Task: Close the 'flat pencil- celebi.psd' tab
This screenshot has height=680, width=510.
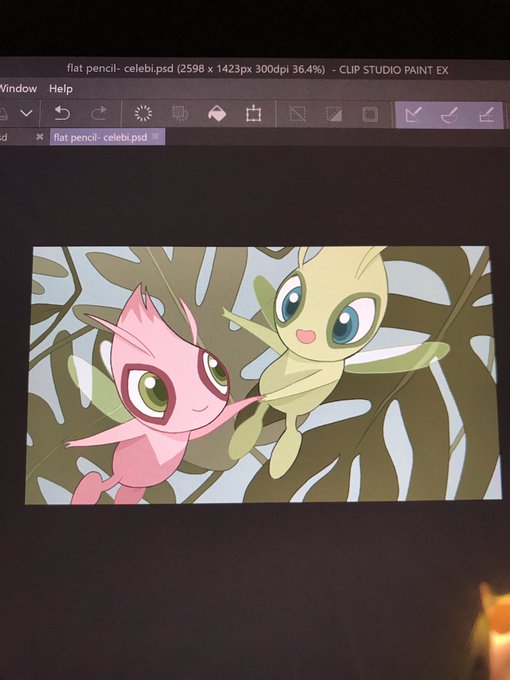Action: tap(155, 137)
